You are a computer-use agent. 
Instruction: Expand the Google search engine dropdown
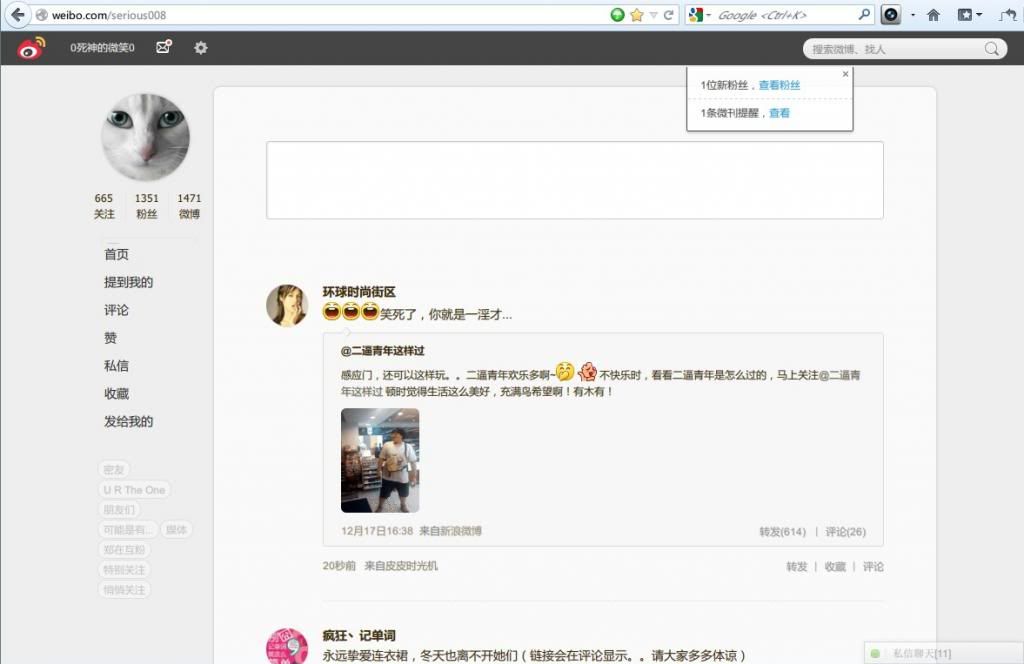pos(708,15)
